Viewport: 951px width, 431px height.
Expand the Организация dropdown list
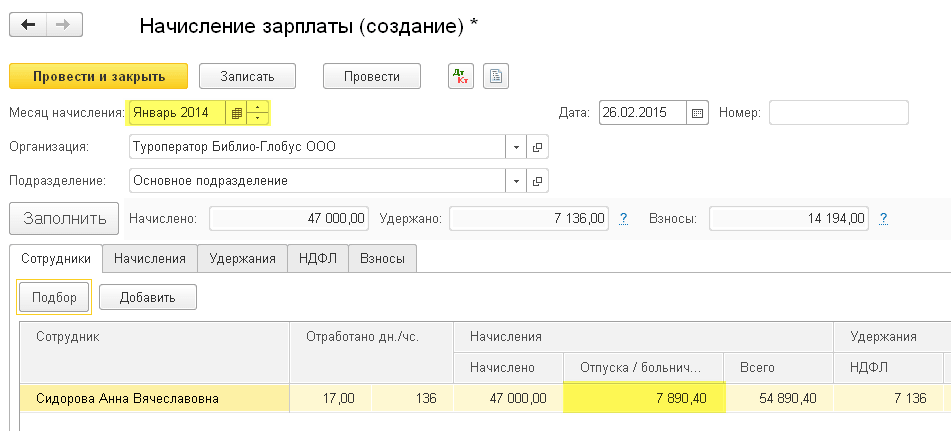(x=517, y=147)
